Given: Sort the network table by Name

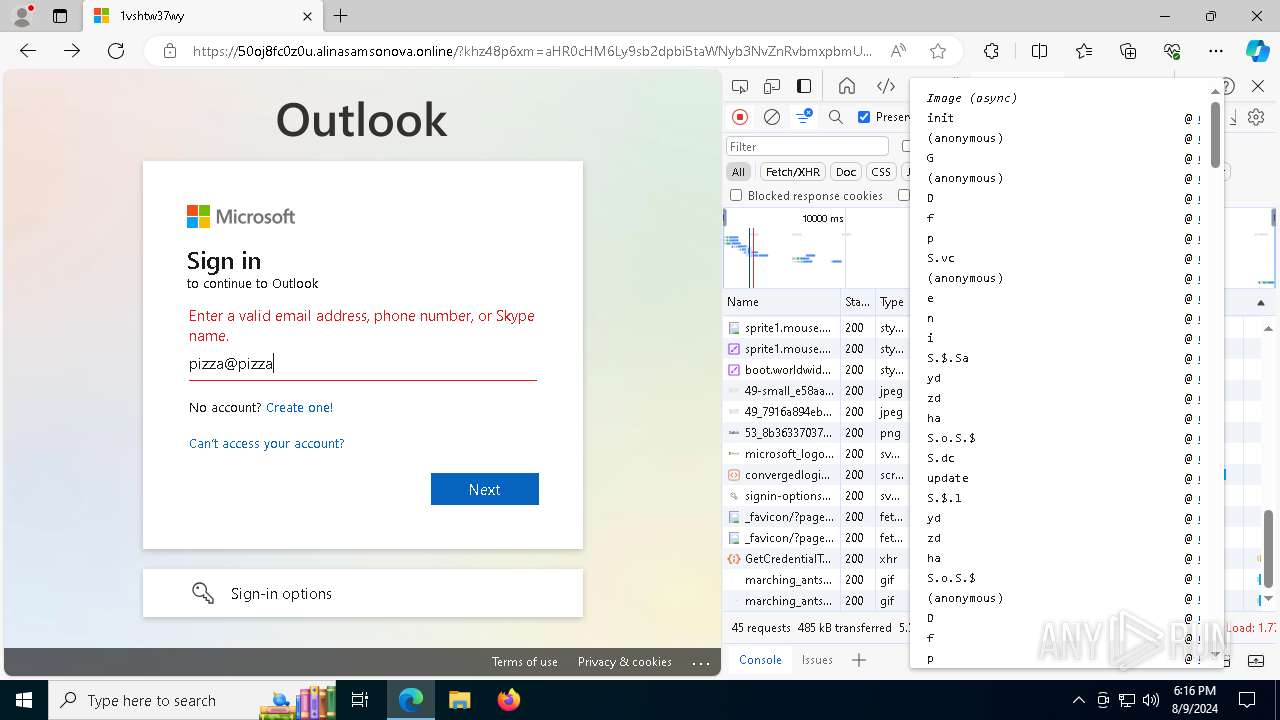Looking at the screenshot, I should 782,302.
